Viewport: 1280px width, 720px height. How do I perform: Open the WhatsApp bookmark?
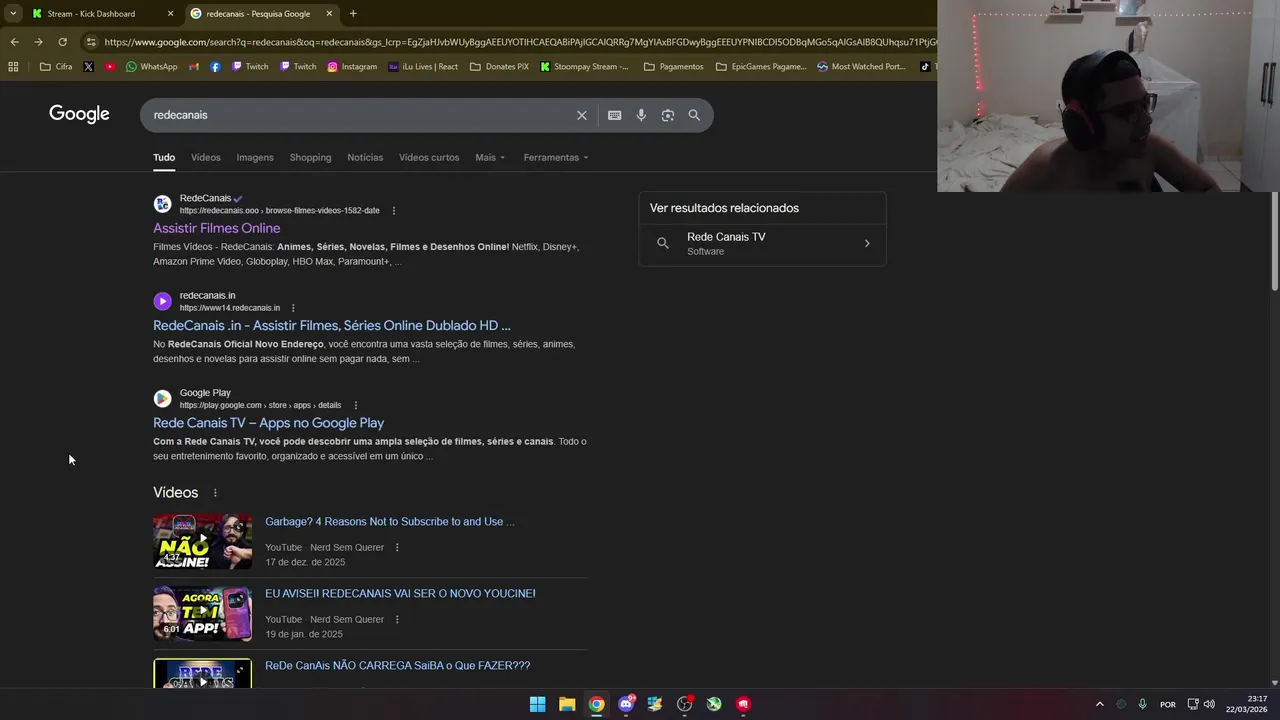click(x=151, y=67)
